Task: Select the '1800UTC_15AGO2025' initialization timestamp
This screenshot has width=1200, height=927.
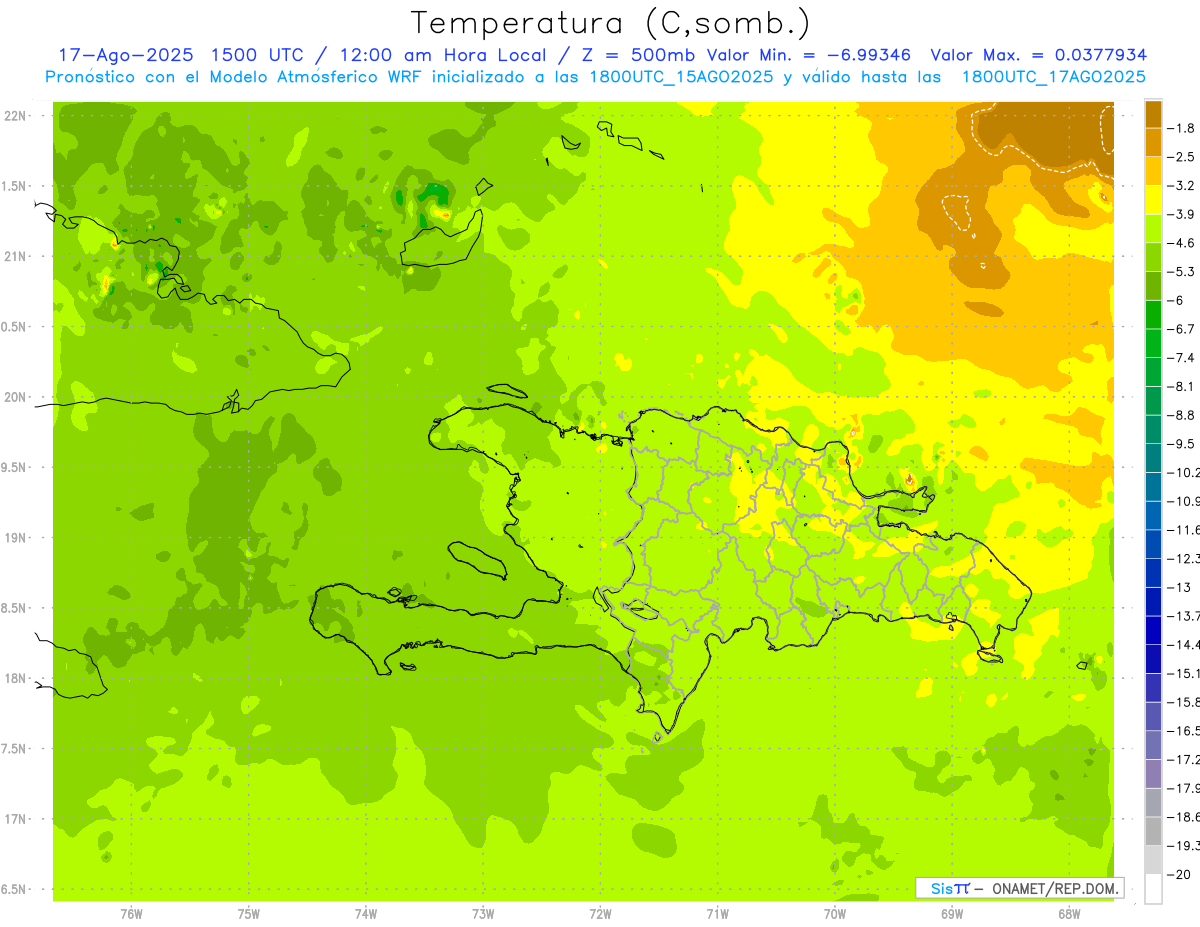Action: 680,77
